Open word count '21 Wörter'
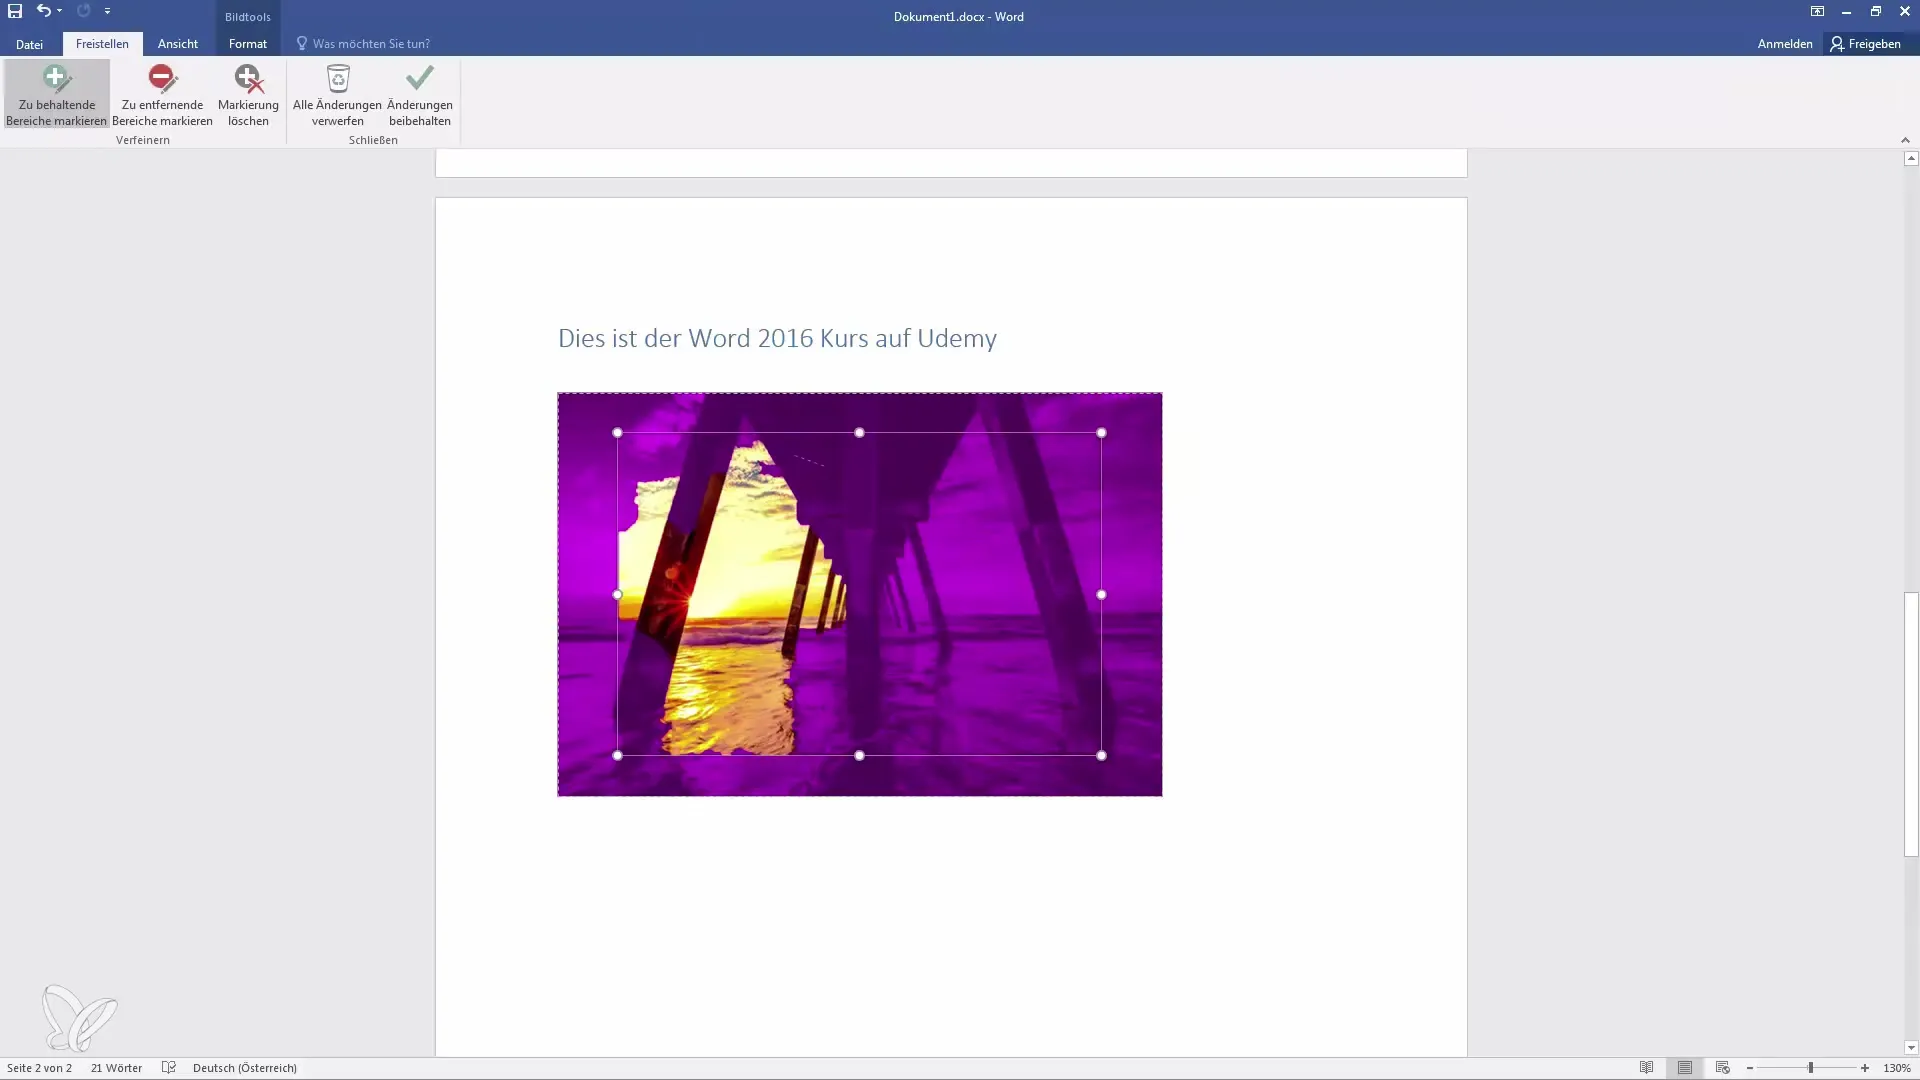 pos(116,1068)
